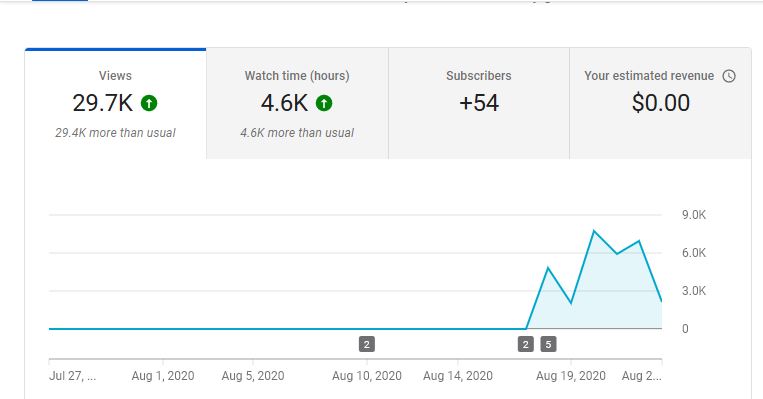Click '29.4K more than usual' text

115,133
